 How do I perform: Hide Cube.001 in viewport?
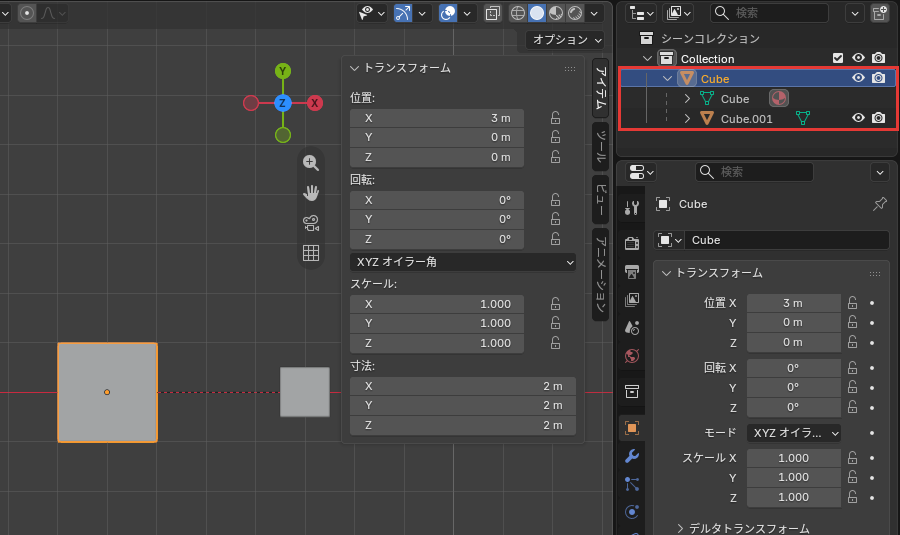(858, 118)
